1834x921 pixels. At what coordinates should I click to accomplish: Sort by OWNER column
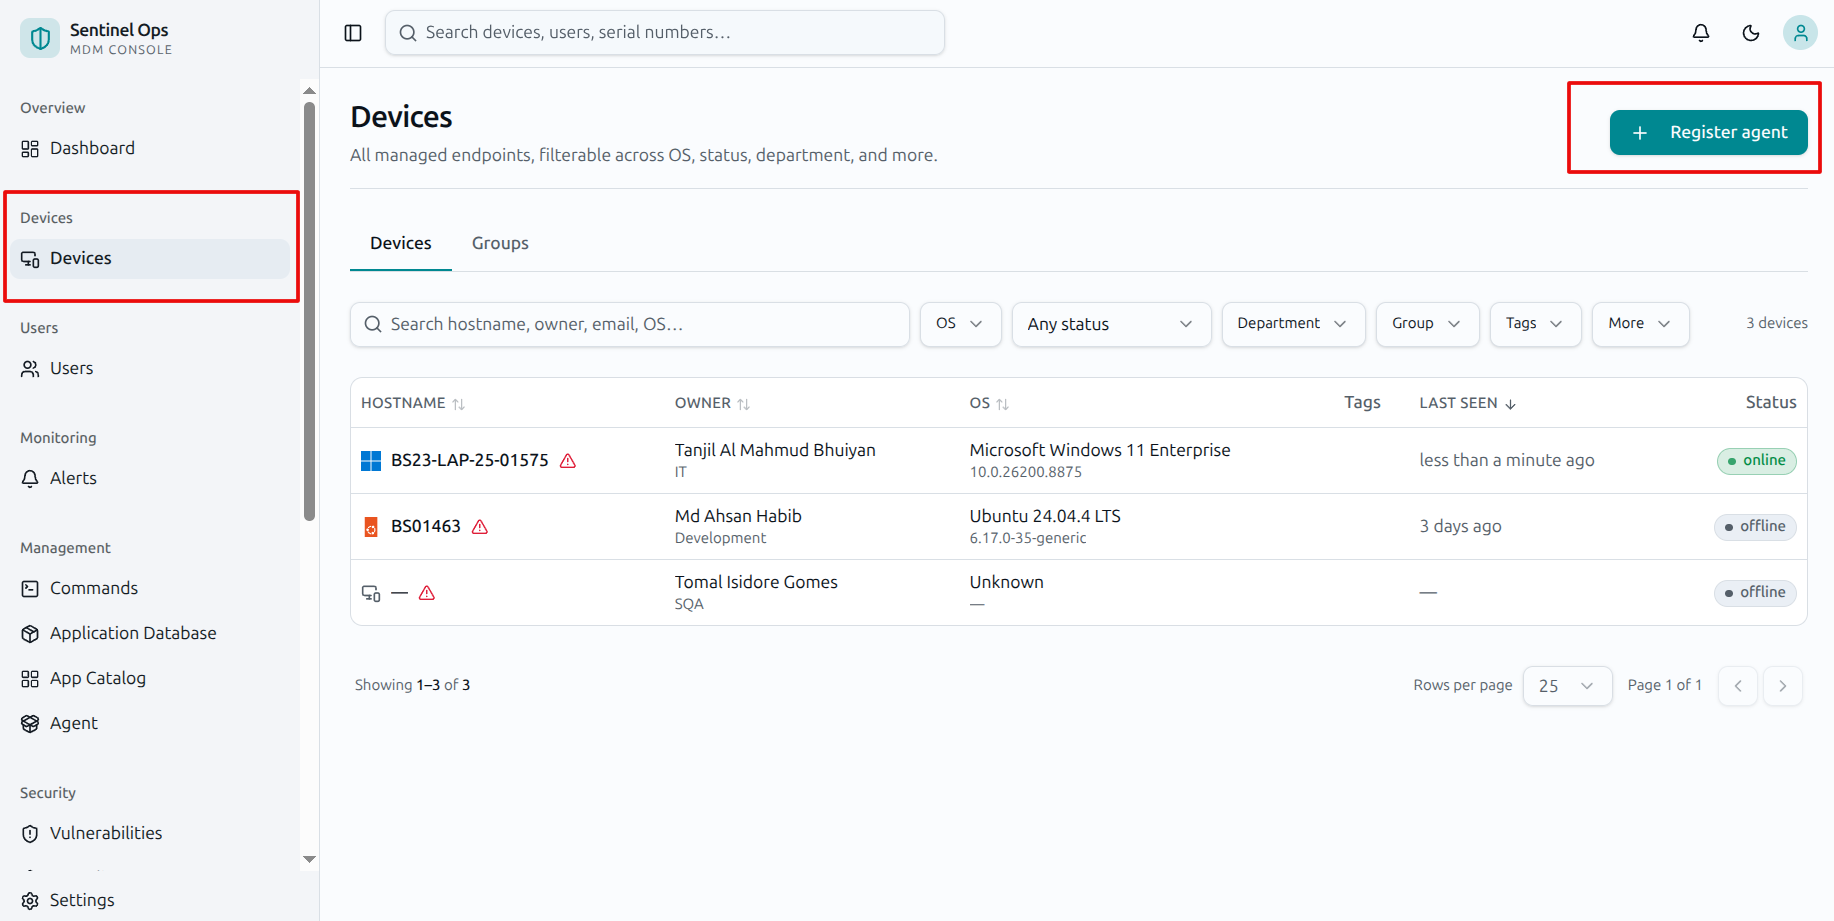coord(712,403)
